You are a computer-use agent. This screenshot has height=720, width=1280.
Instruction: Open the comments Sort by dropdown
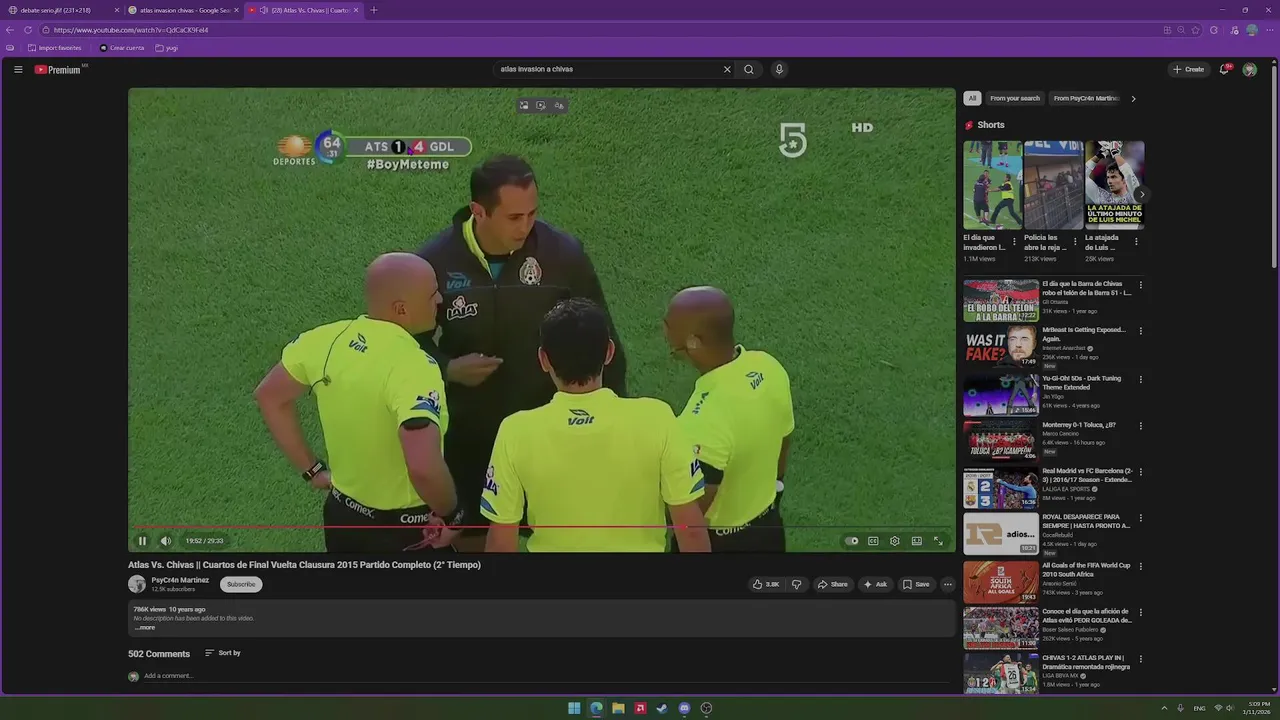pos(223,653)
